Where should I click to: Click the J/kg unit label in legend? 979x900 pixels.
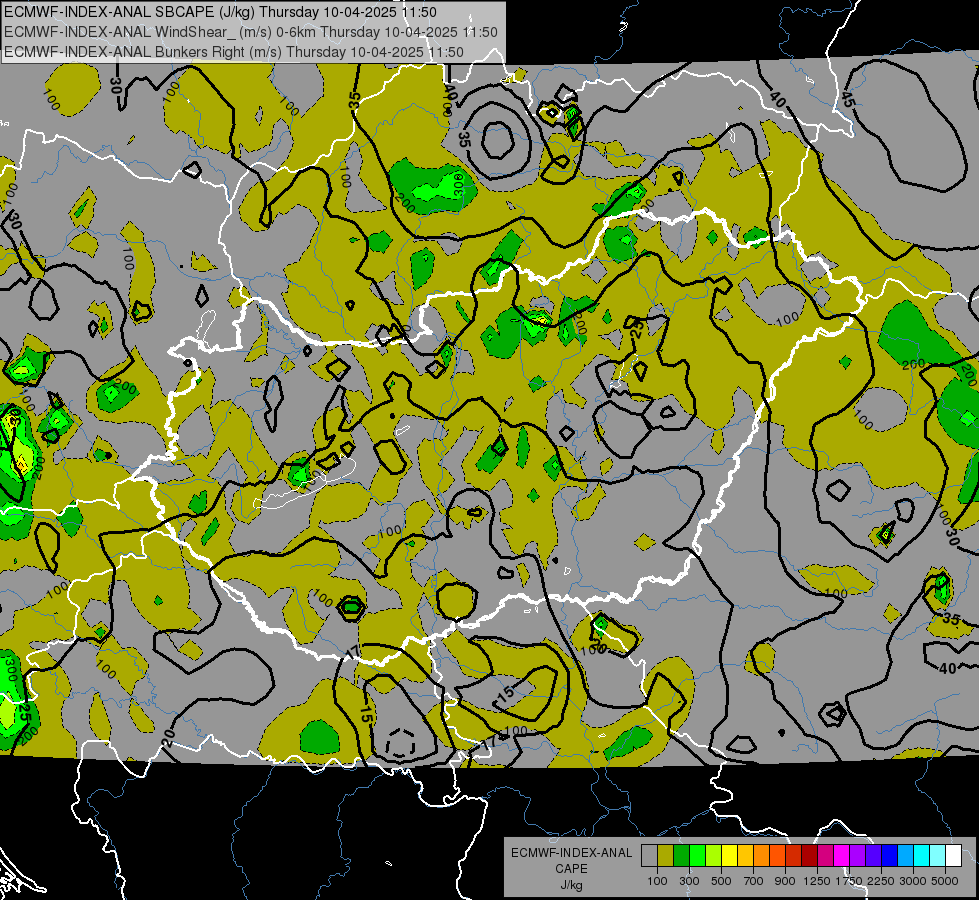point(571,885)
